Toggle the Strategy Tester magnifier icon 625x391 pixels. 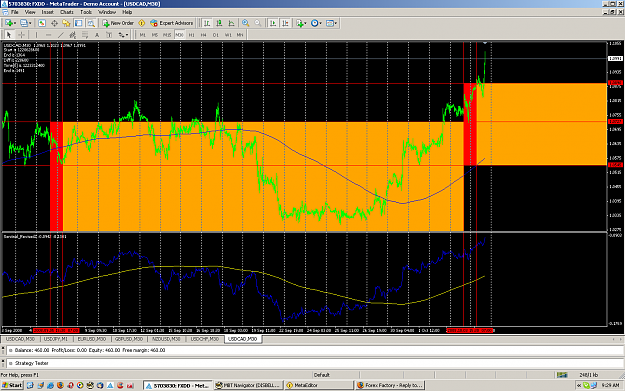point(91,23)
